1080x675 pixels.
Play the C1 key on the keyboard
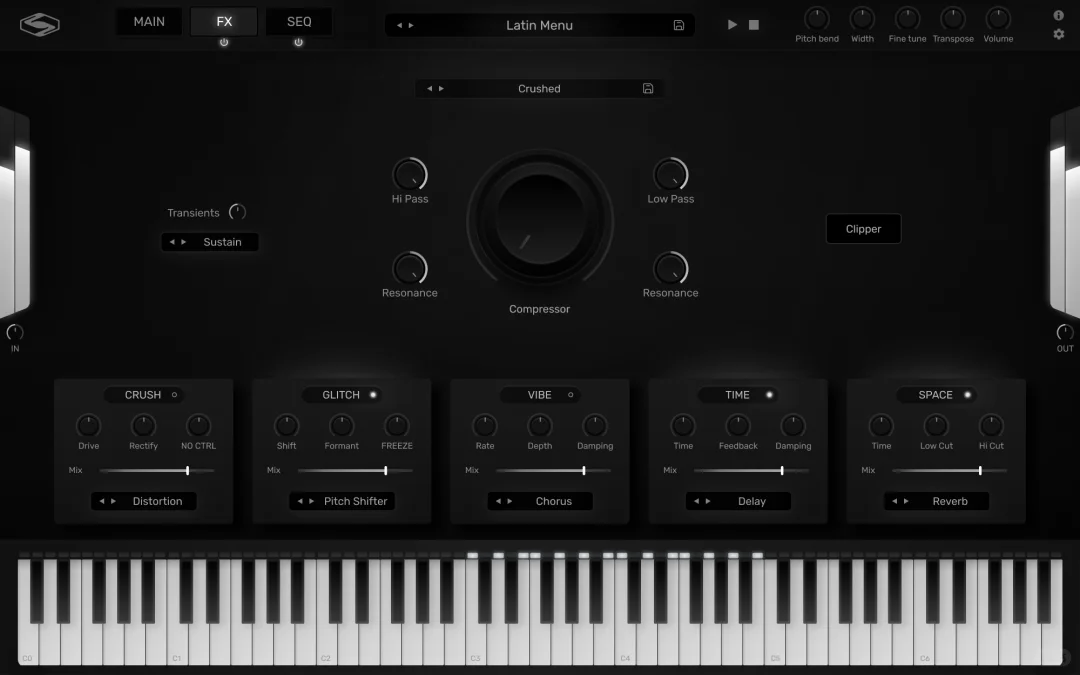pos(178,644)
